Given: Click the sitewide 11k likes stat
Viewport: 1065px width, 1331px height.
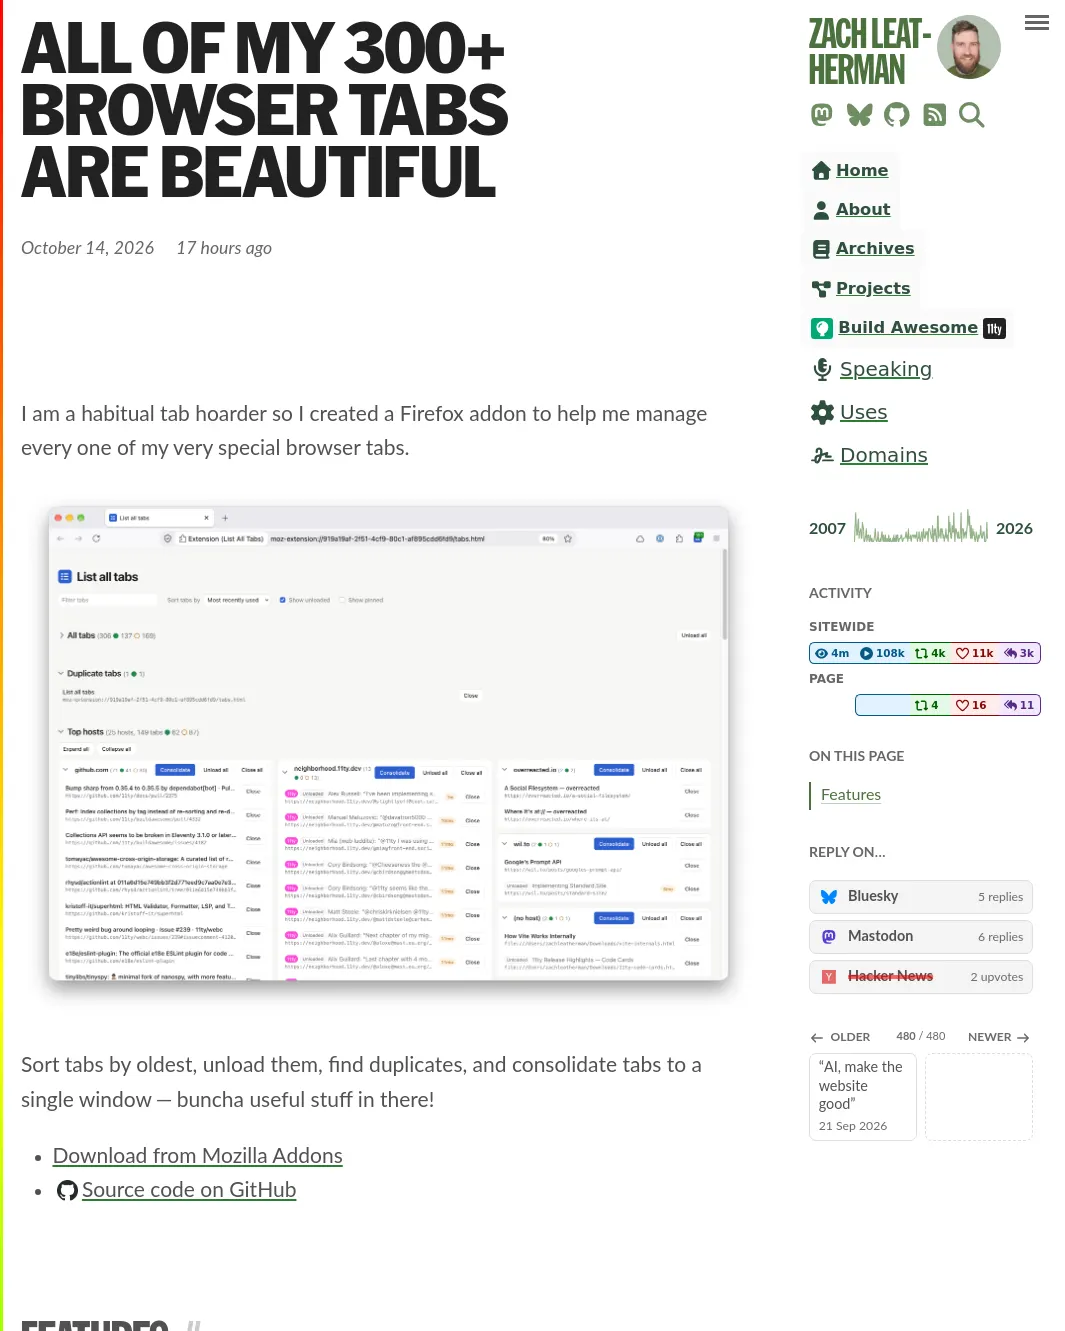Looking at the screenshot, I should click(x=975, y=653).
